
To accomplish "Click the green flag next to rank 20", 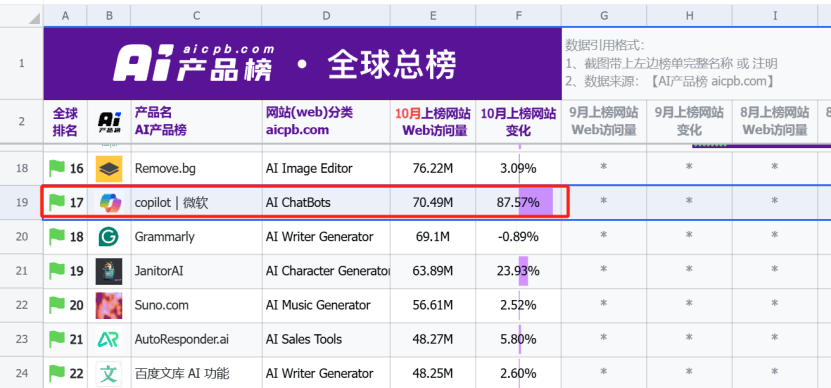I will 57,305.
